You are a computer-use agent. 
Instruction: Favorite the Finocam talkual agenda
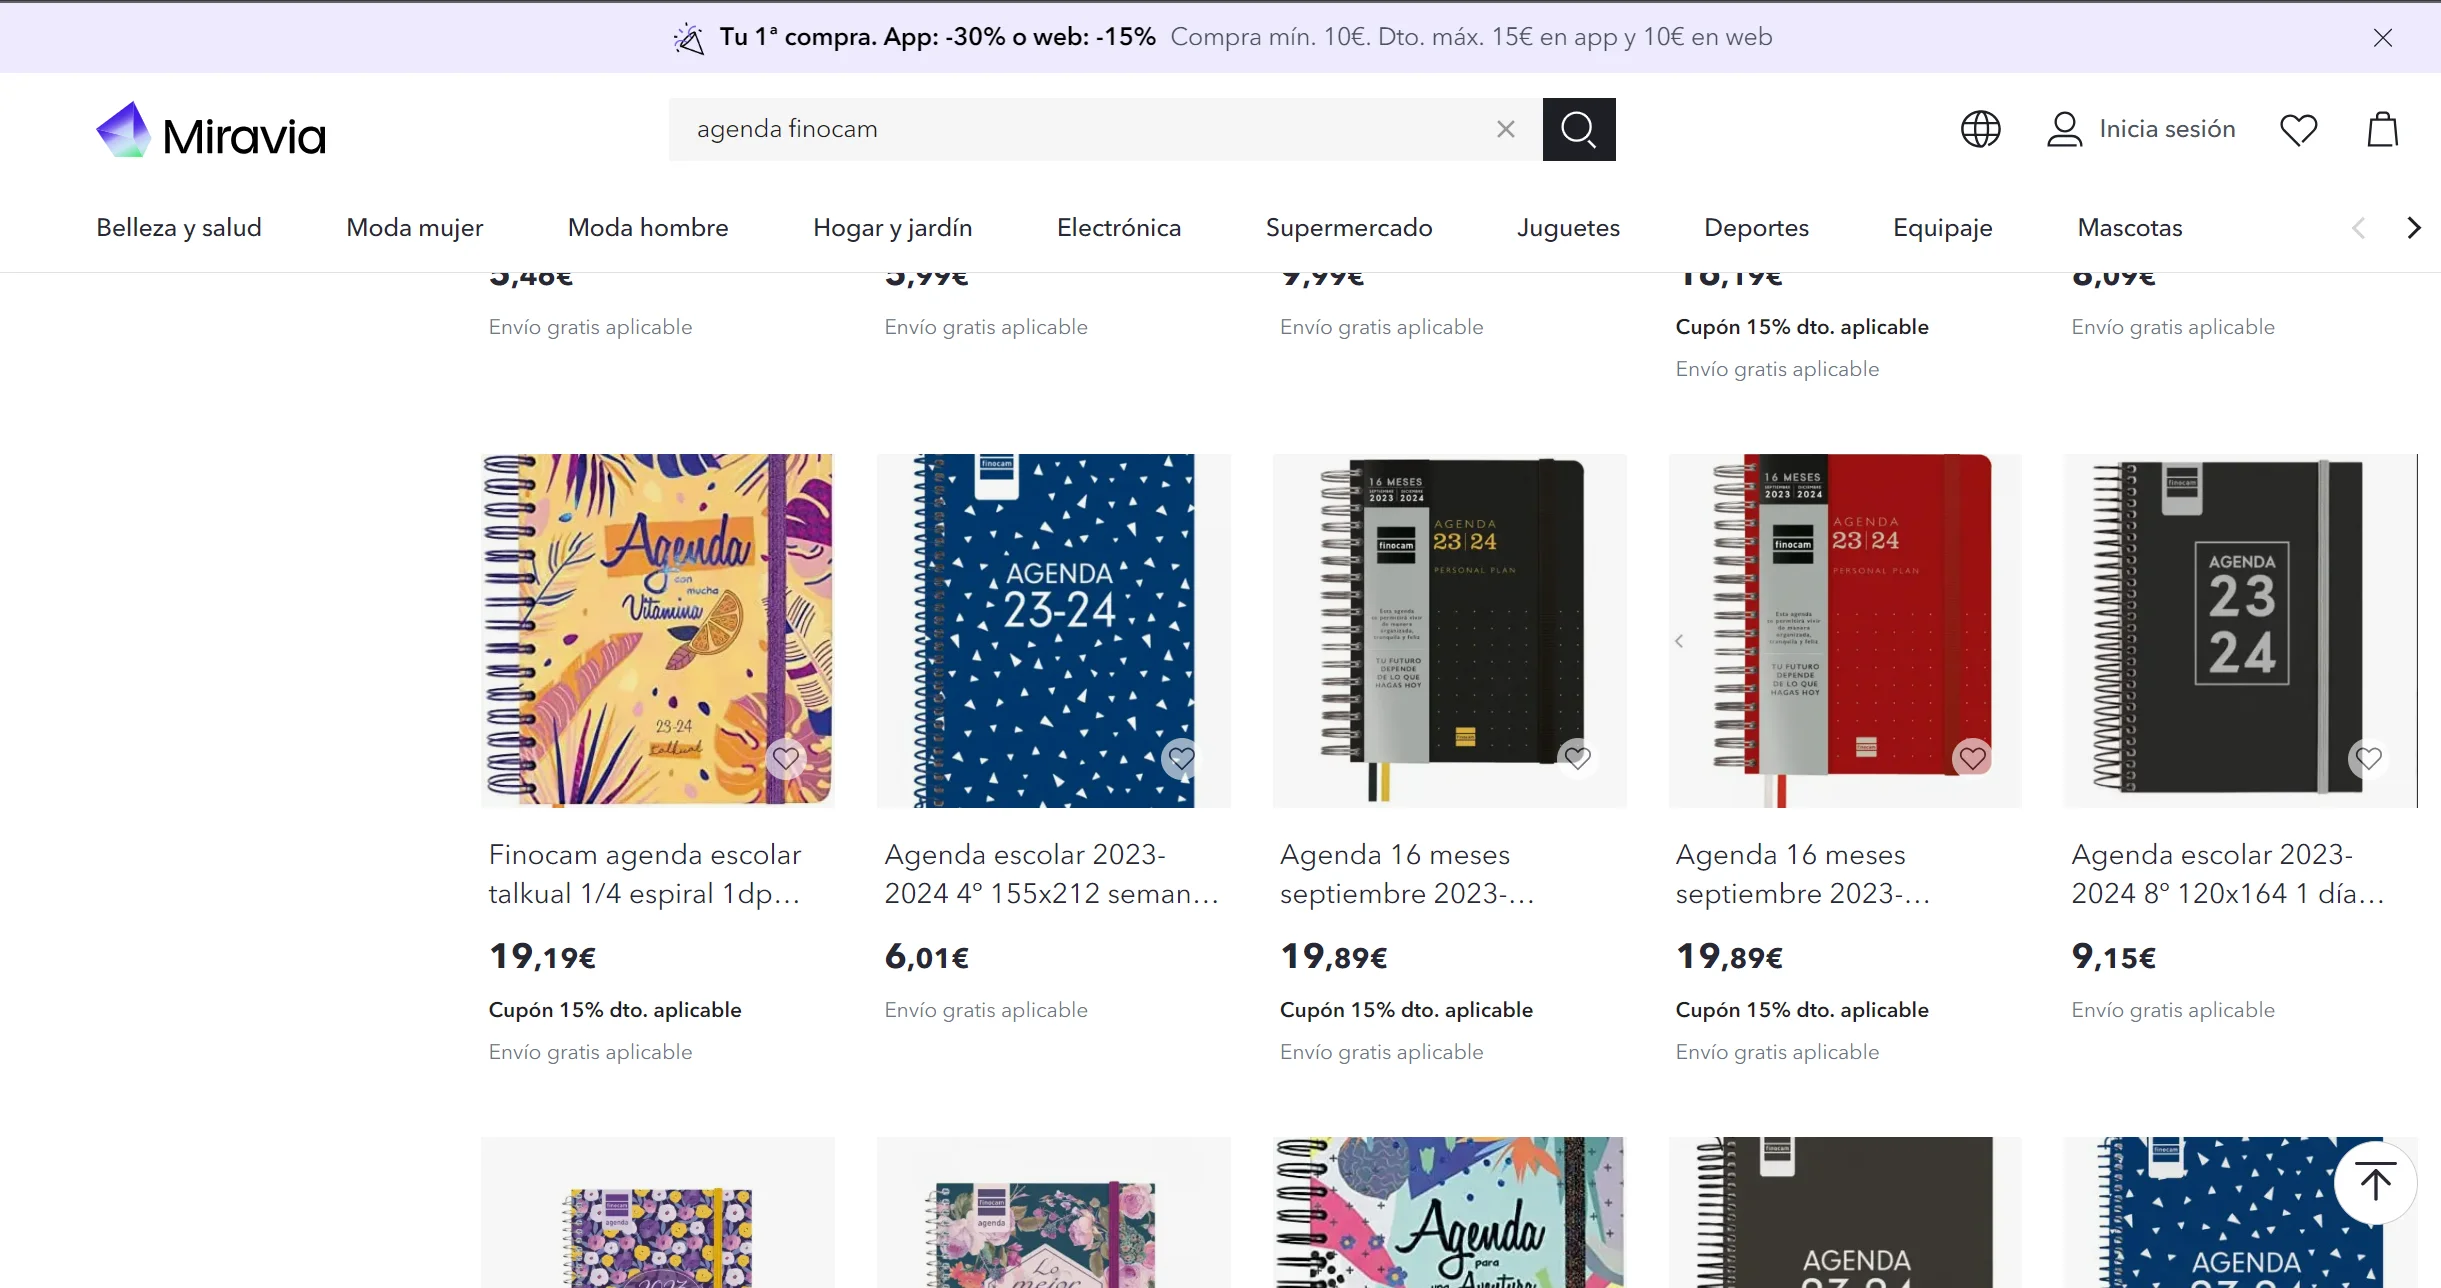(785, 758)
